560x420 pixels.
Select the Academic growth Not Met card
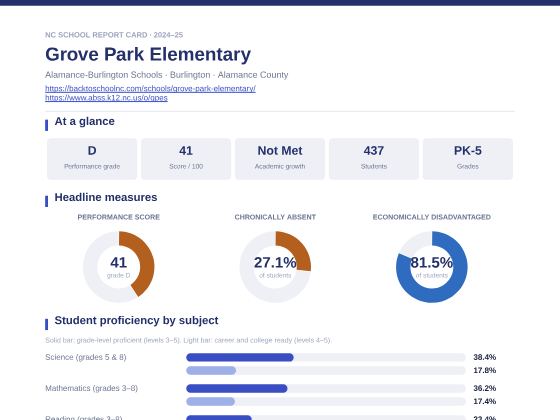click(280, 159)
